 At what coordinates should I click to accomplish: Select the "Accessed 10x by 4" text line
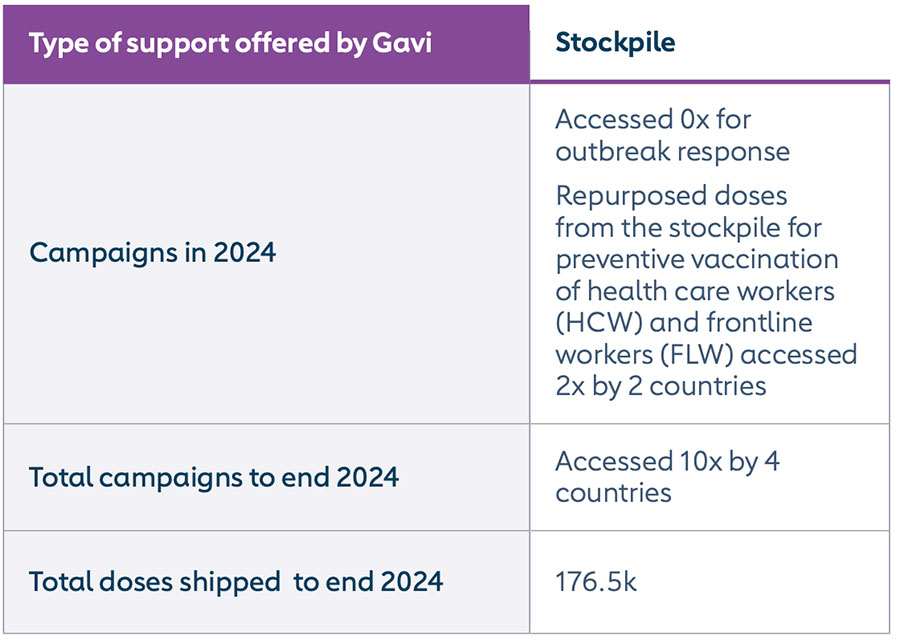667,461
